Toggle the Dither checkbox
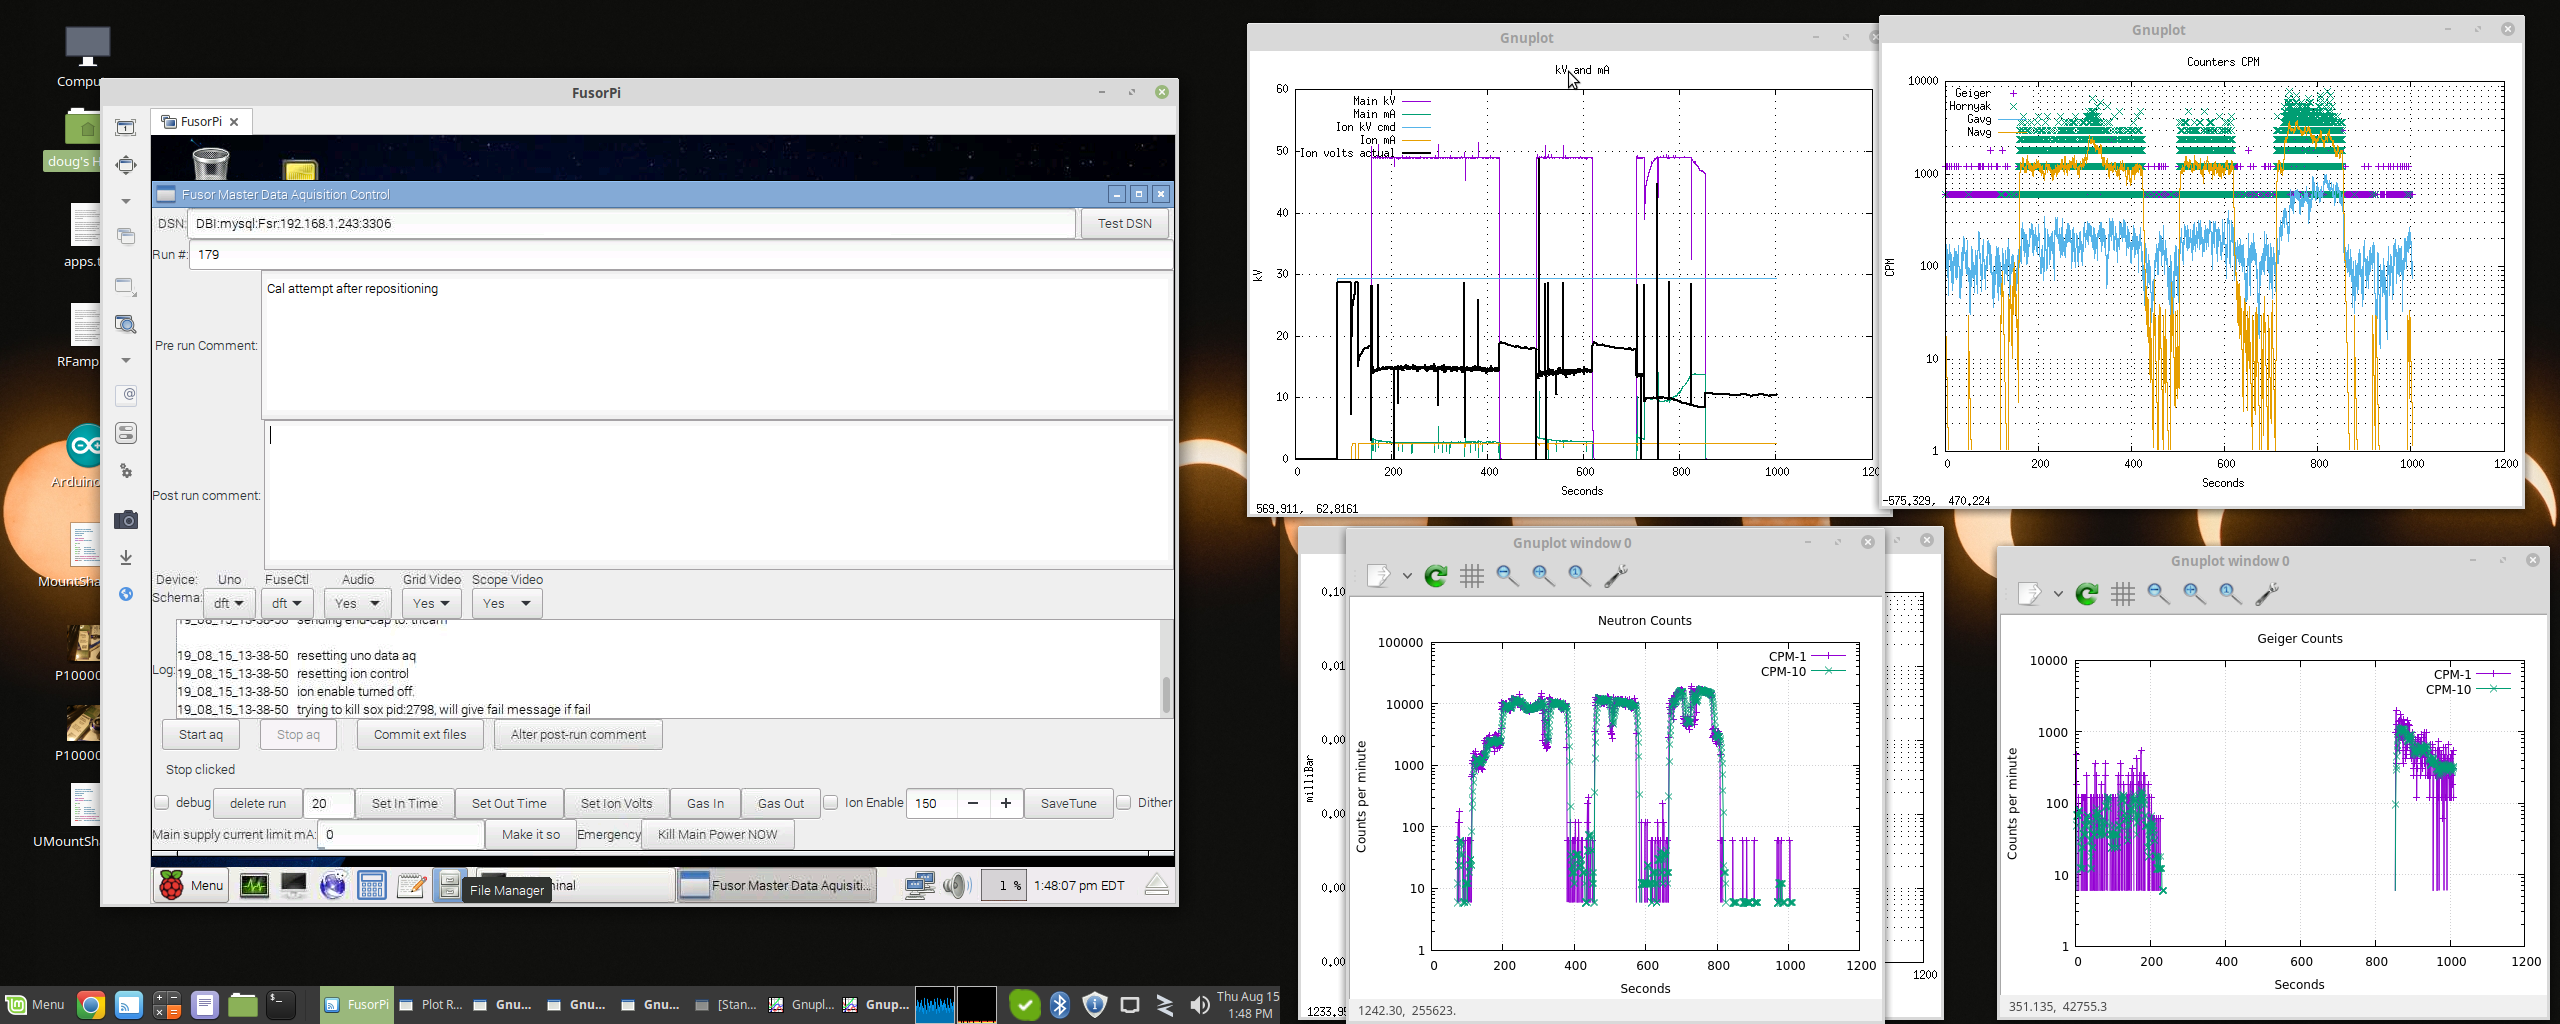Viewport: 2560px width, 1024px height. [x=1124, y=803]
